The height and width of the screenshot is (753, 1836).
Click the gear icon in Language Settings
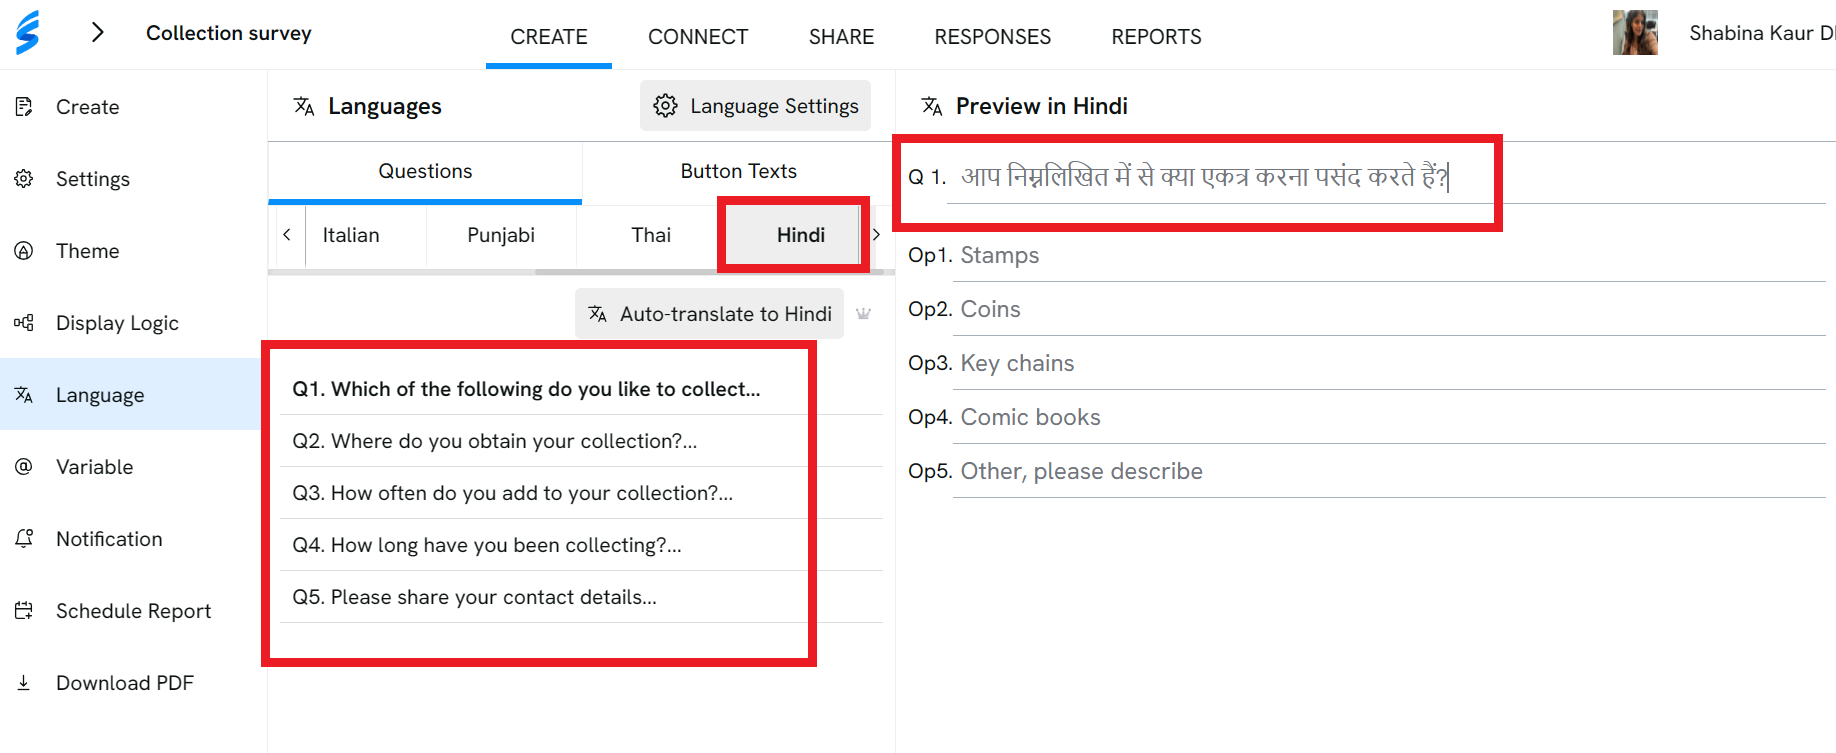click(x=665, y=106)
